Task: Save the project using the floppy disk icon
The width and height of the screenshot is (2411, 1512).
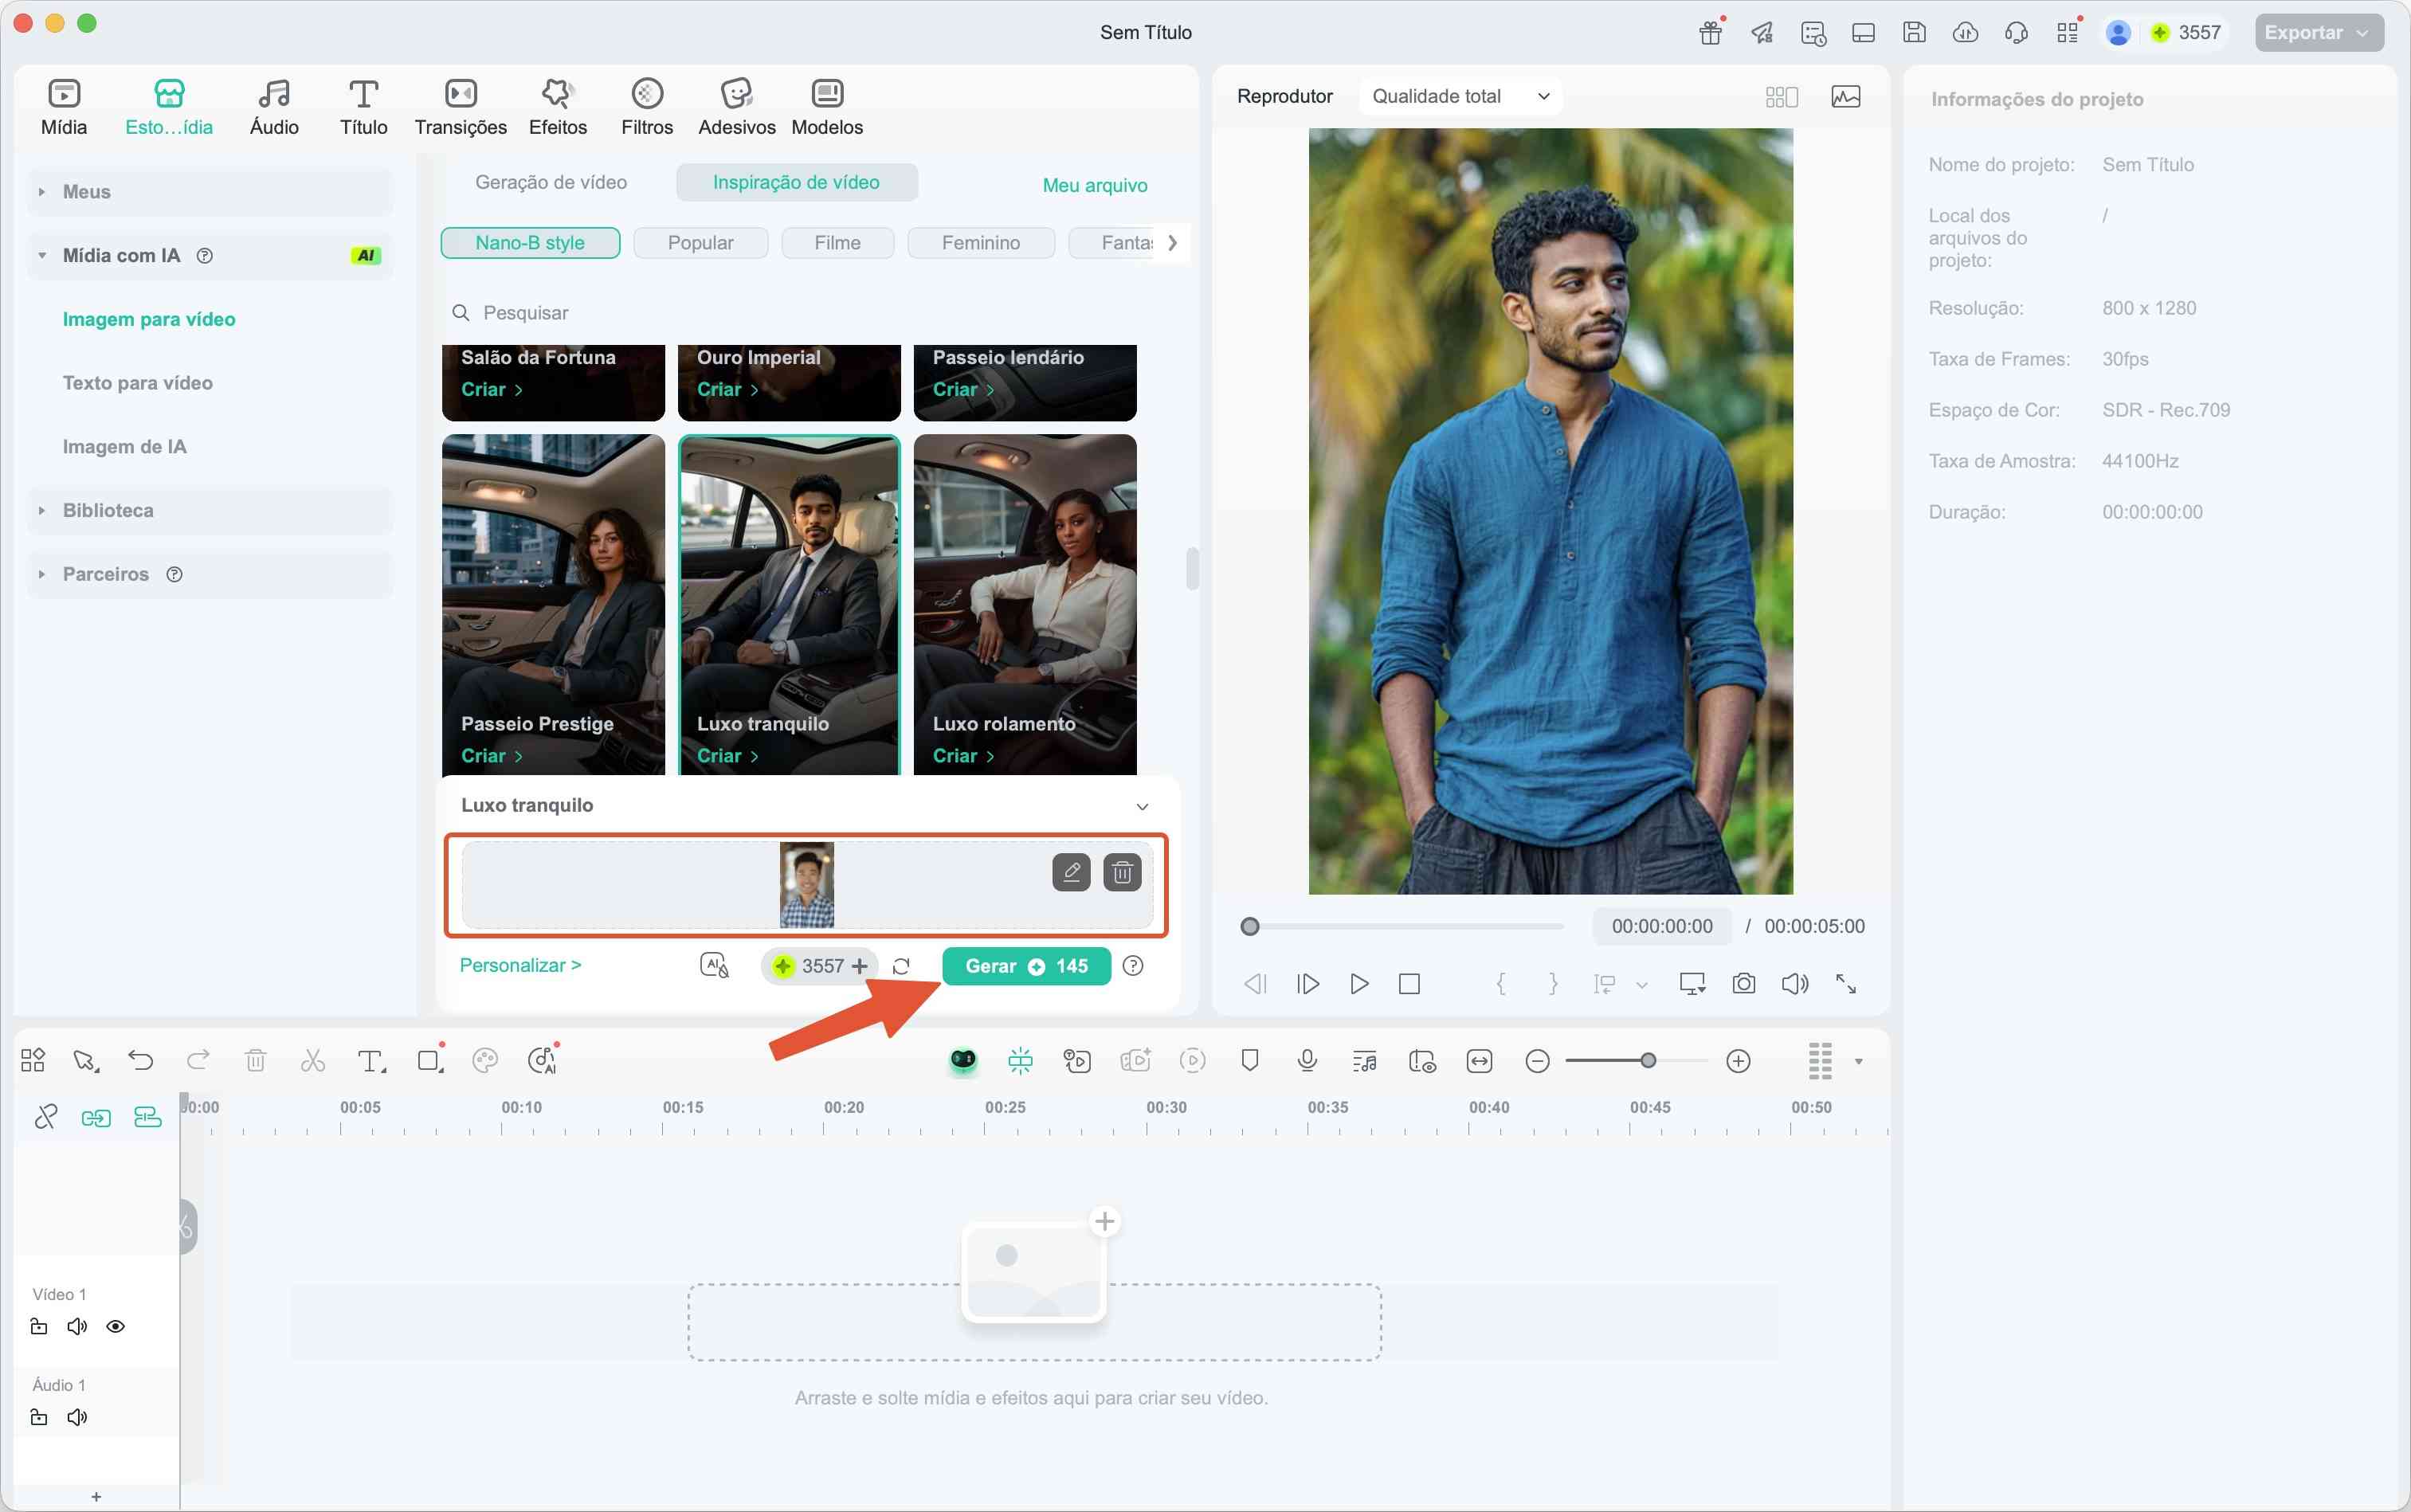Action: click(1913, 32)
